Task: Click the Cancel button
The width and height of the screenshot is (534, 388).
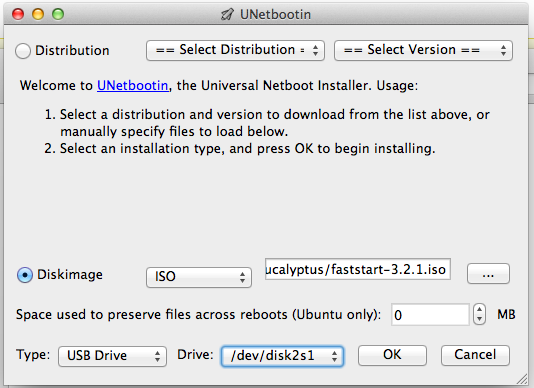Action: pos(475,355)
